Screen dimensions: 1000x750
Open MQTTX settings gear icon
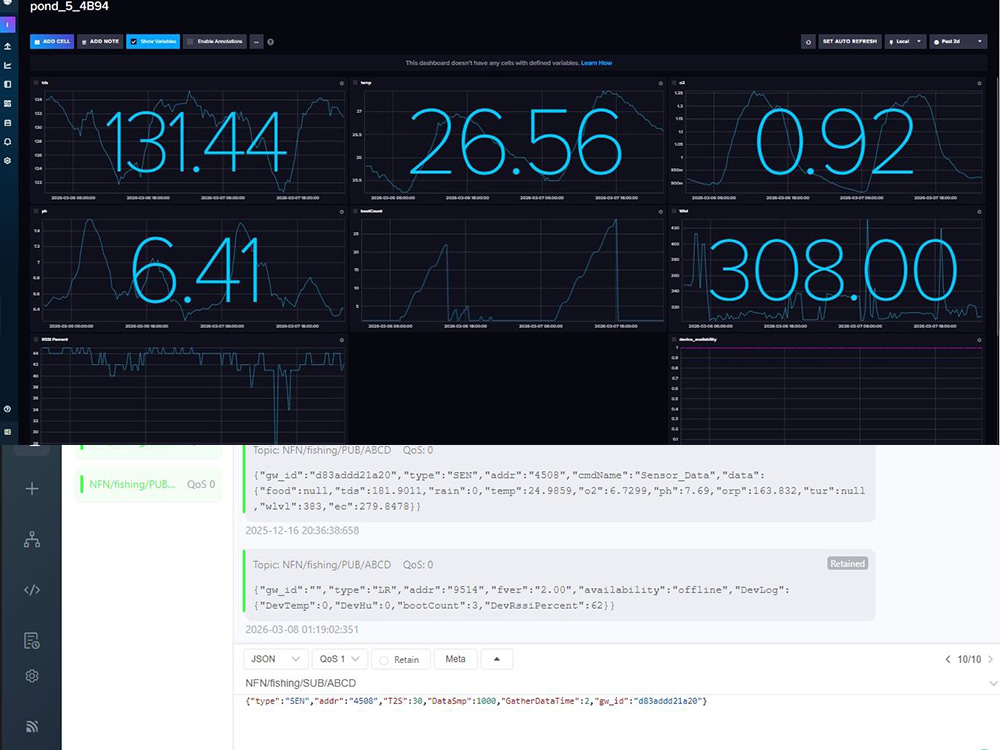coord(32,675)
